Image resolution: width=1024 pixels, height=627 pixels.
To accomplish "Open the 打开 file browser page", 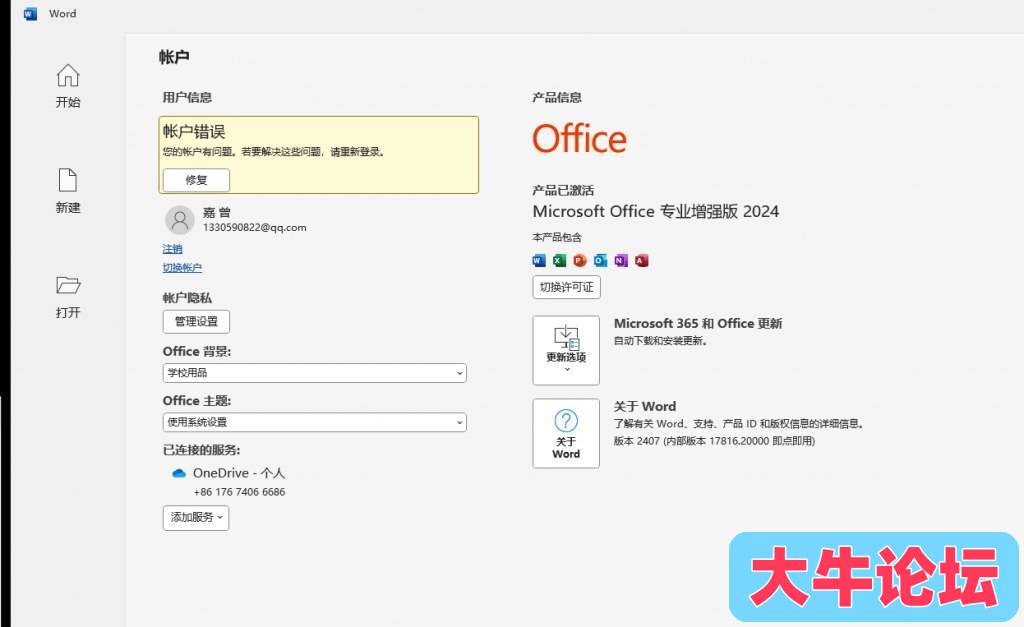I will [x=68, y=297].
